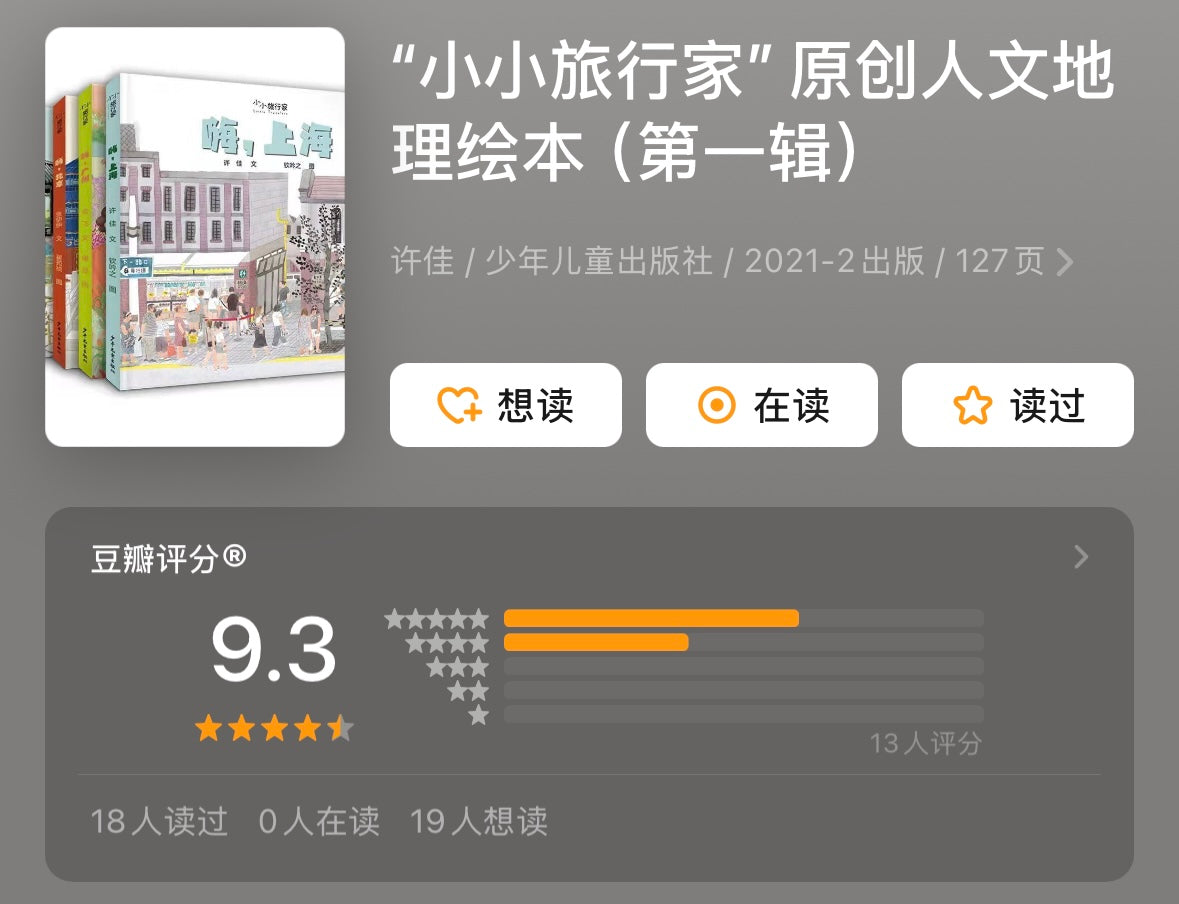Screen dimensions: 1179x904
Task: Mark the book as 在读
Action: pos(762,405)
